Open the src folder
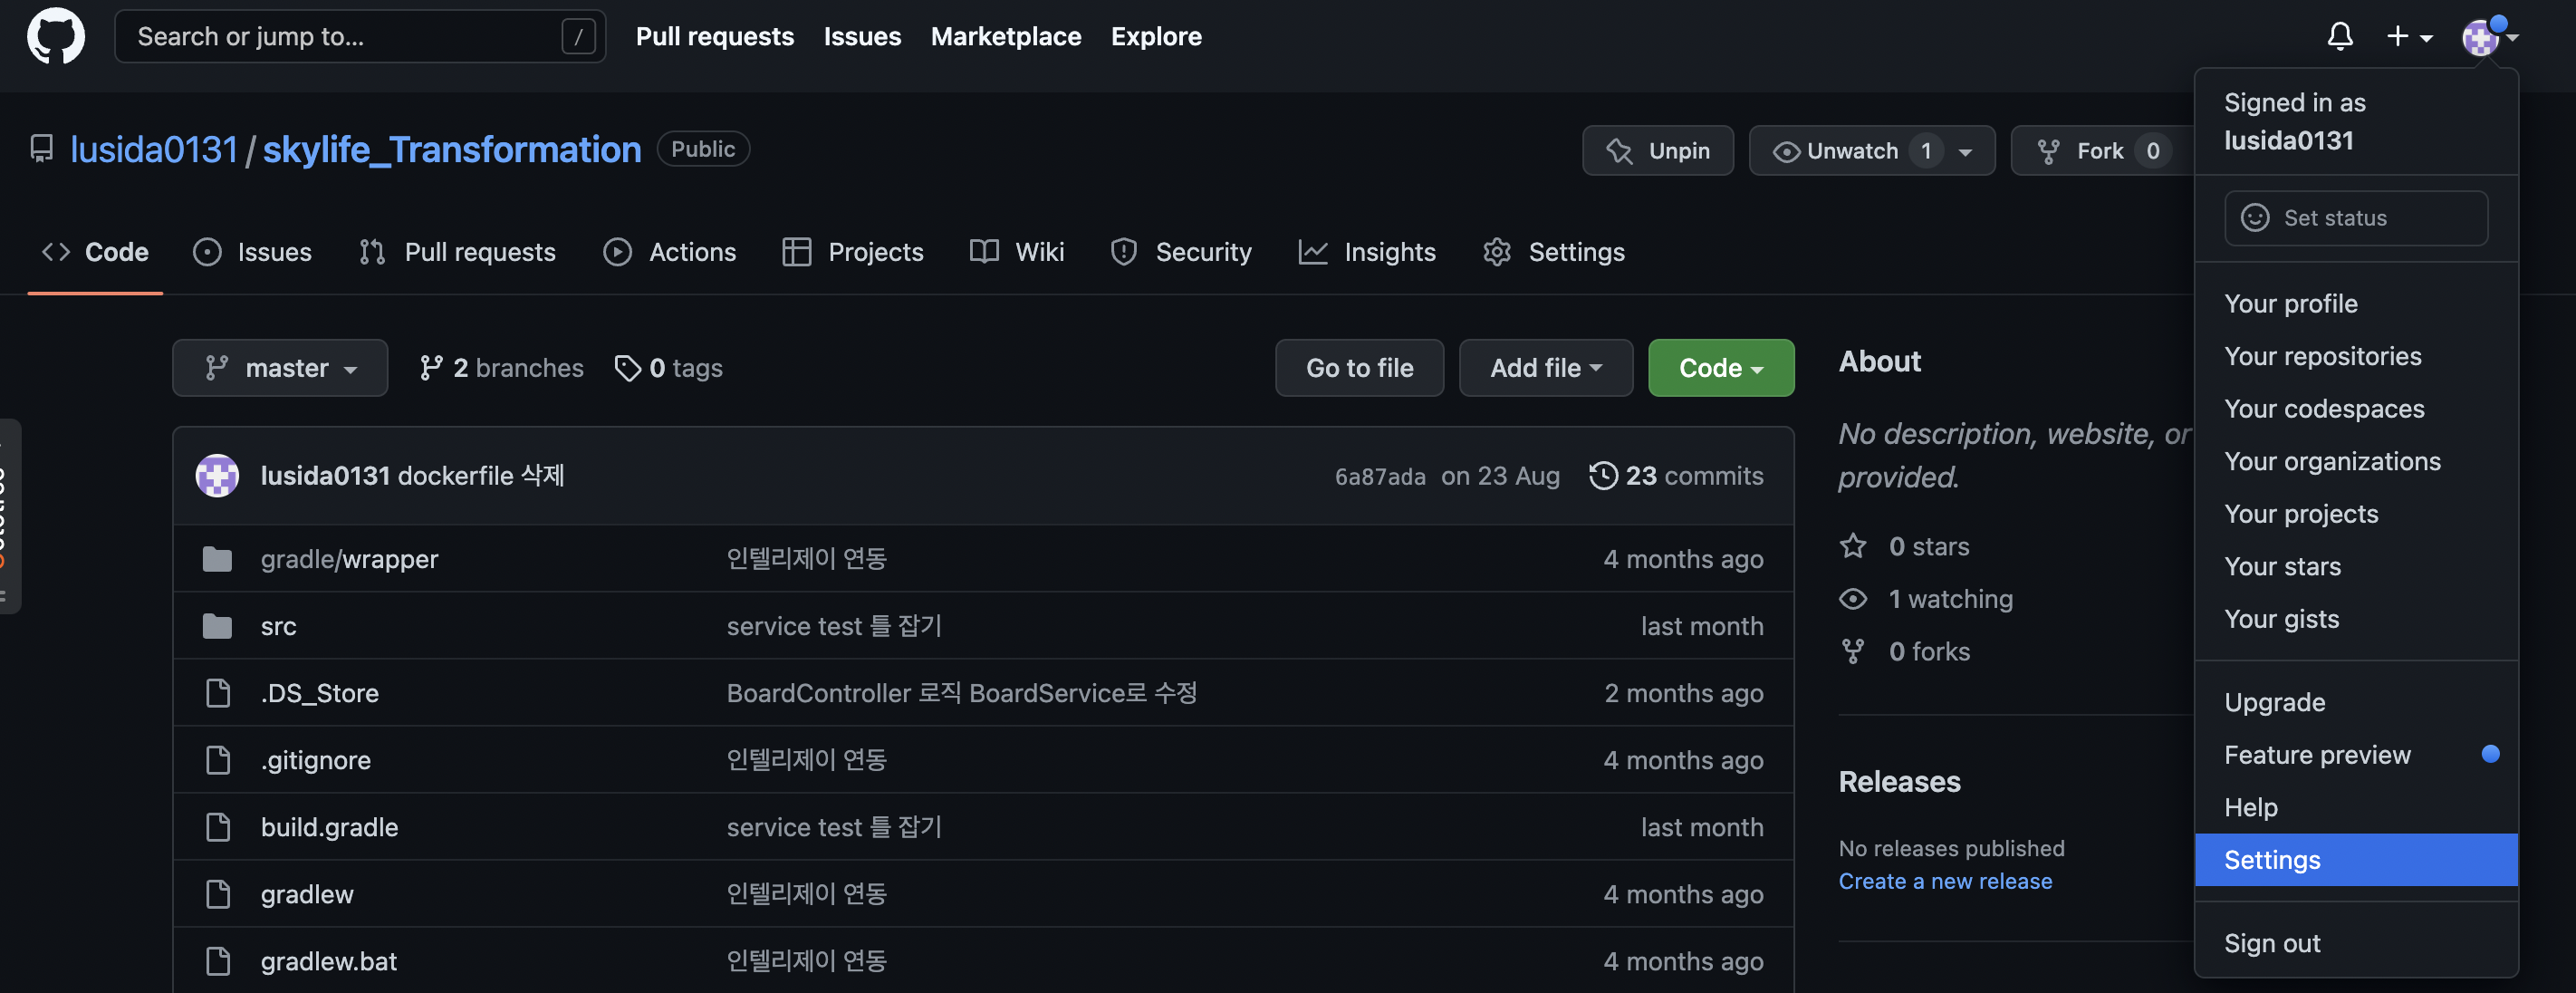Viewport: 2576px width, 993px height. (x=278, y=626)
